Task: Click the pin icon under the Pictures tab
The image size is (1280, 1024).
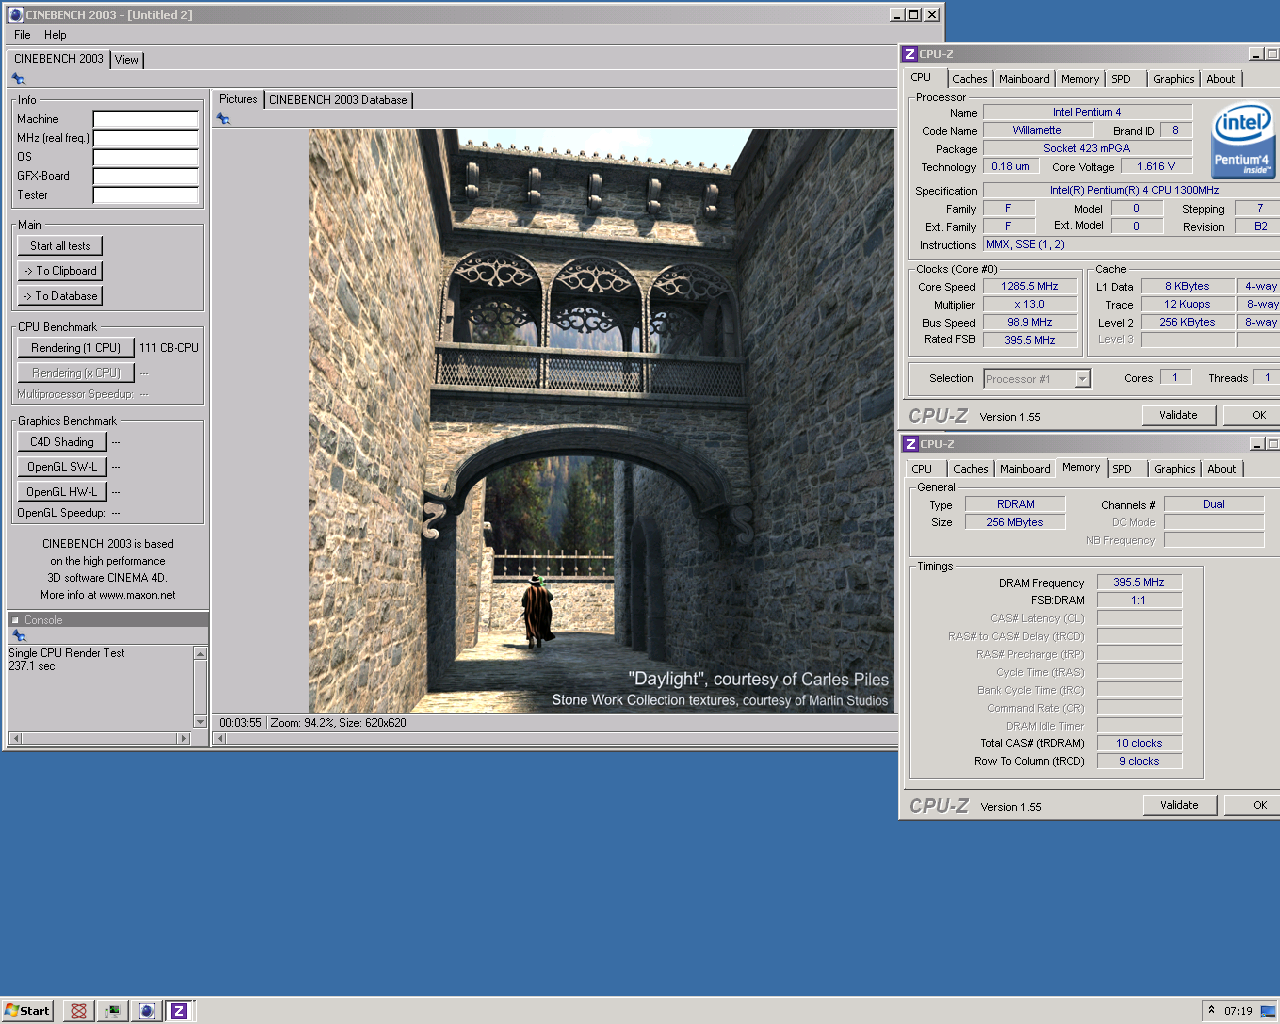Action: [x=223, y=119]
